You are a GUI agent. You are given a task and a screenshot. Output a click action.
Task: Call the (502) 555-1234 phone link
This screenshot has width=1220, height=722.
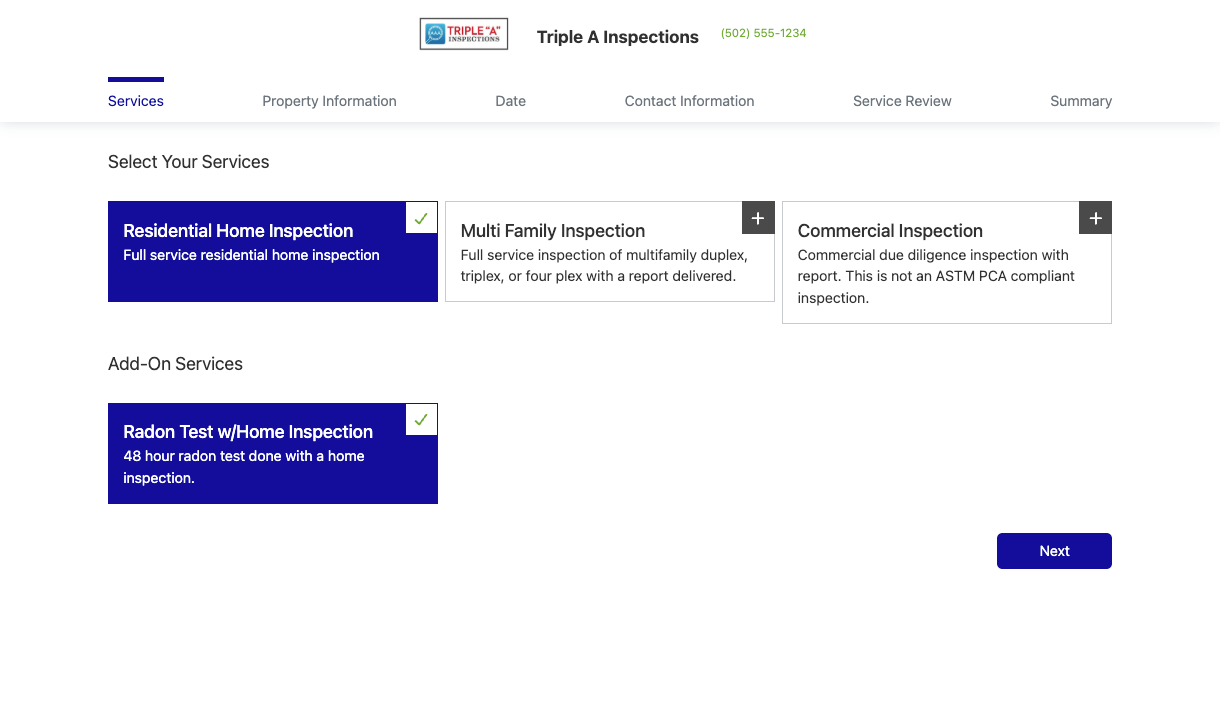pyautogui.click(x=763, y=33)
